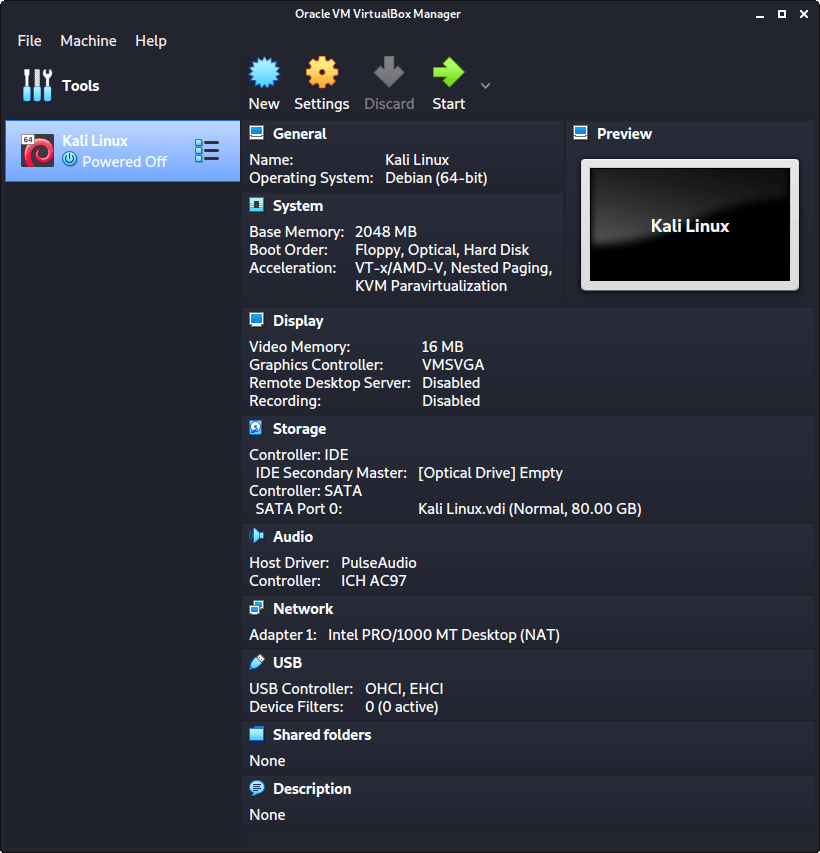Click the Description section header
This screenshot has width=820, height=853.
point(312,789)
